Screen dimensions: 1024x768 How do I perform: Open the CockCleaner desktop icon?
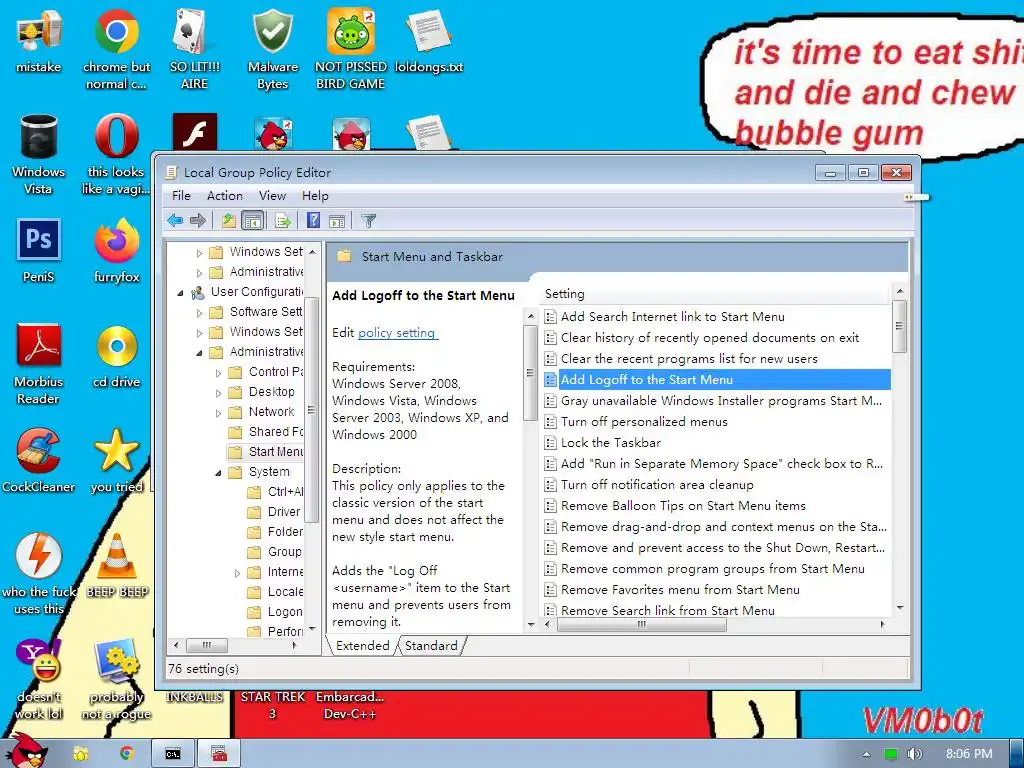point(39,460)
